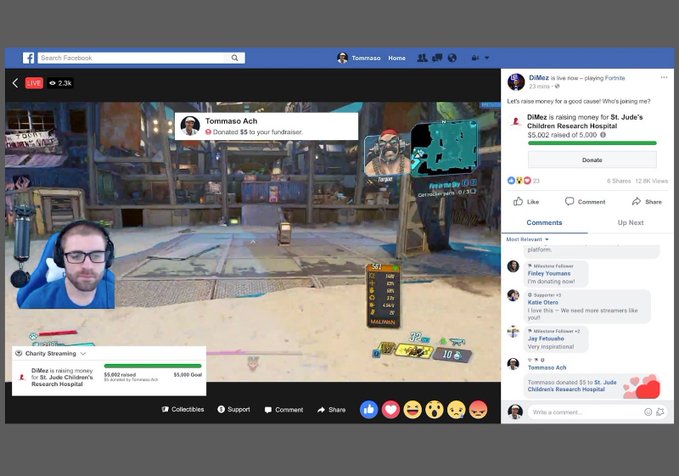Image resolution: width=679 pixels, height=476 pixels.
Task: React with the blue Like thumb
Action: (x=369, y=409)
